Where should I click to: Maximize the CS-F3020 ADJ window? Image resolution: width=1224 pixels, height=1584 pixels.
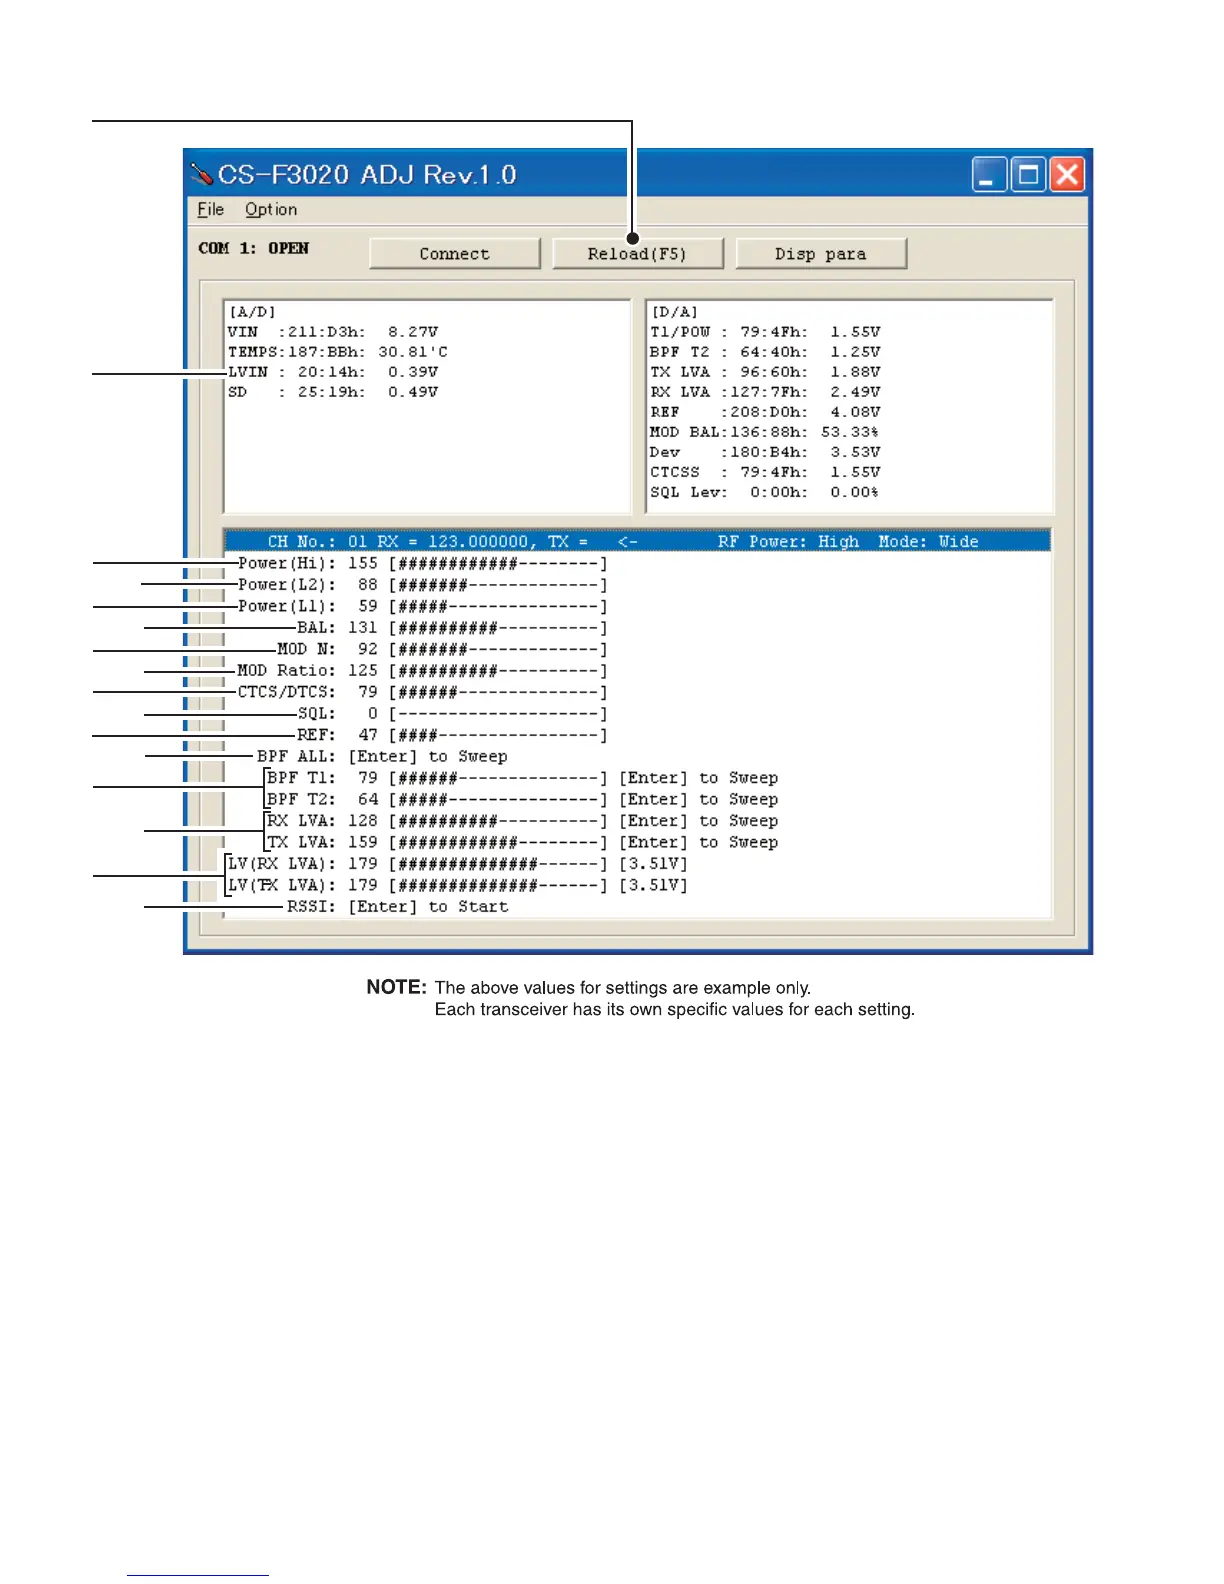point(1028,175)
